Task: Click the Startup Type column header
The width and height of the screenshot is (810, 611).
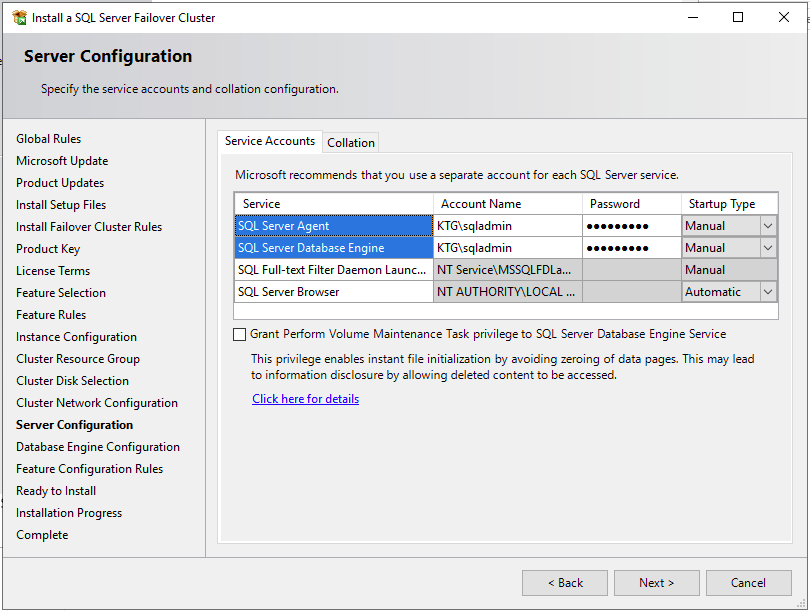Action: click(x=729, y=204)
